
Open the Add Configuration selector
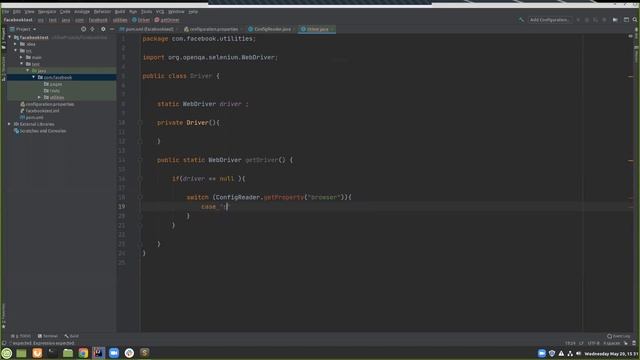pyautogui.click(x=549, y=20)
